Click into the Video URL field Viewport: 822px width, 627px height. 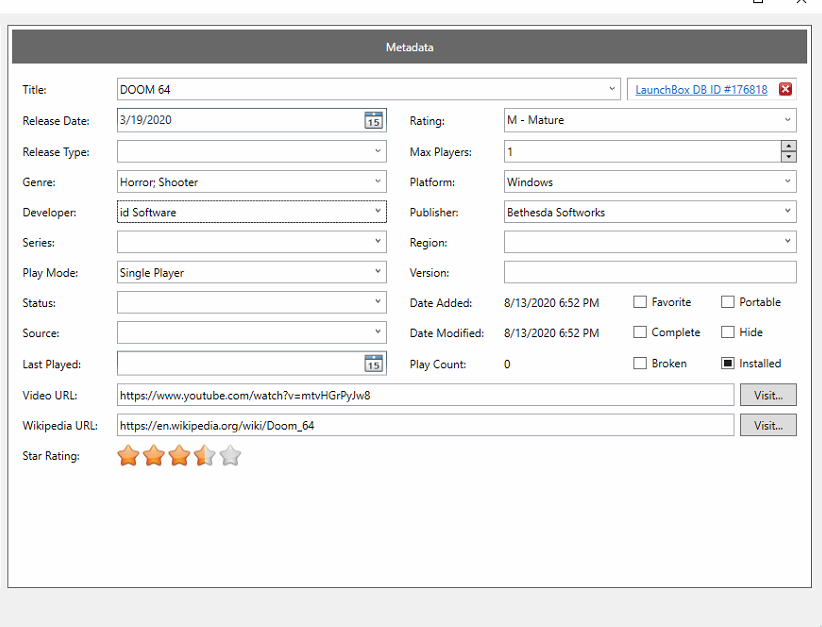425,395
